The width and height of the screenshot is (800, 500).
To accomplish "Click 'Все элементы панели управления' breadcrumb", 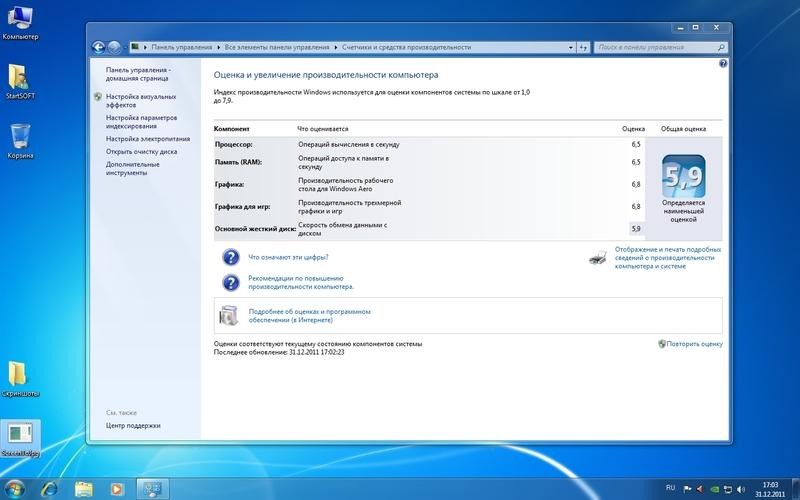I will [277, 47].
